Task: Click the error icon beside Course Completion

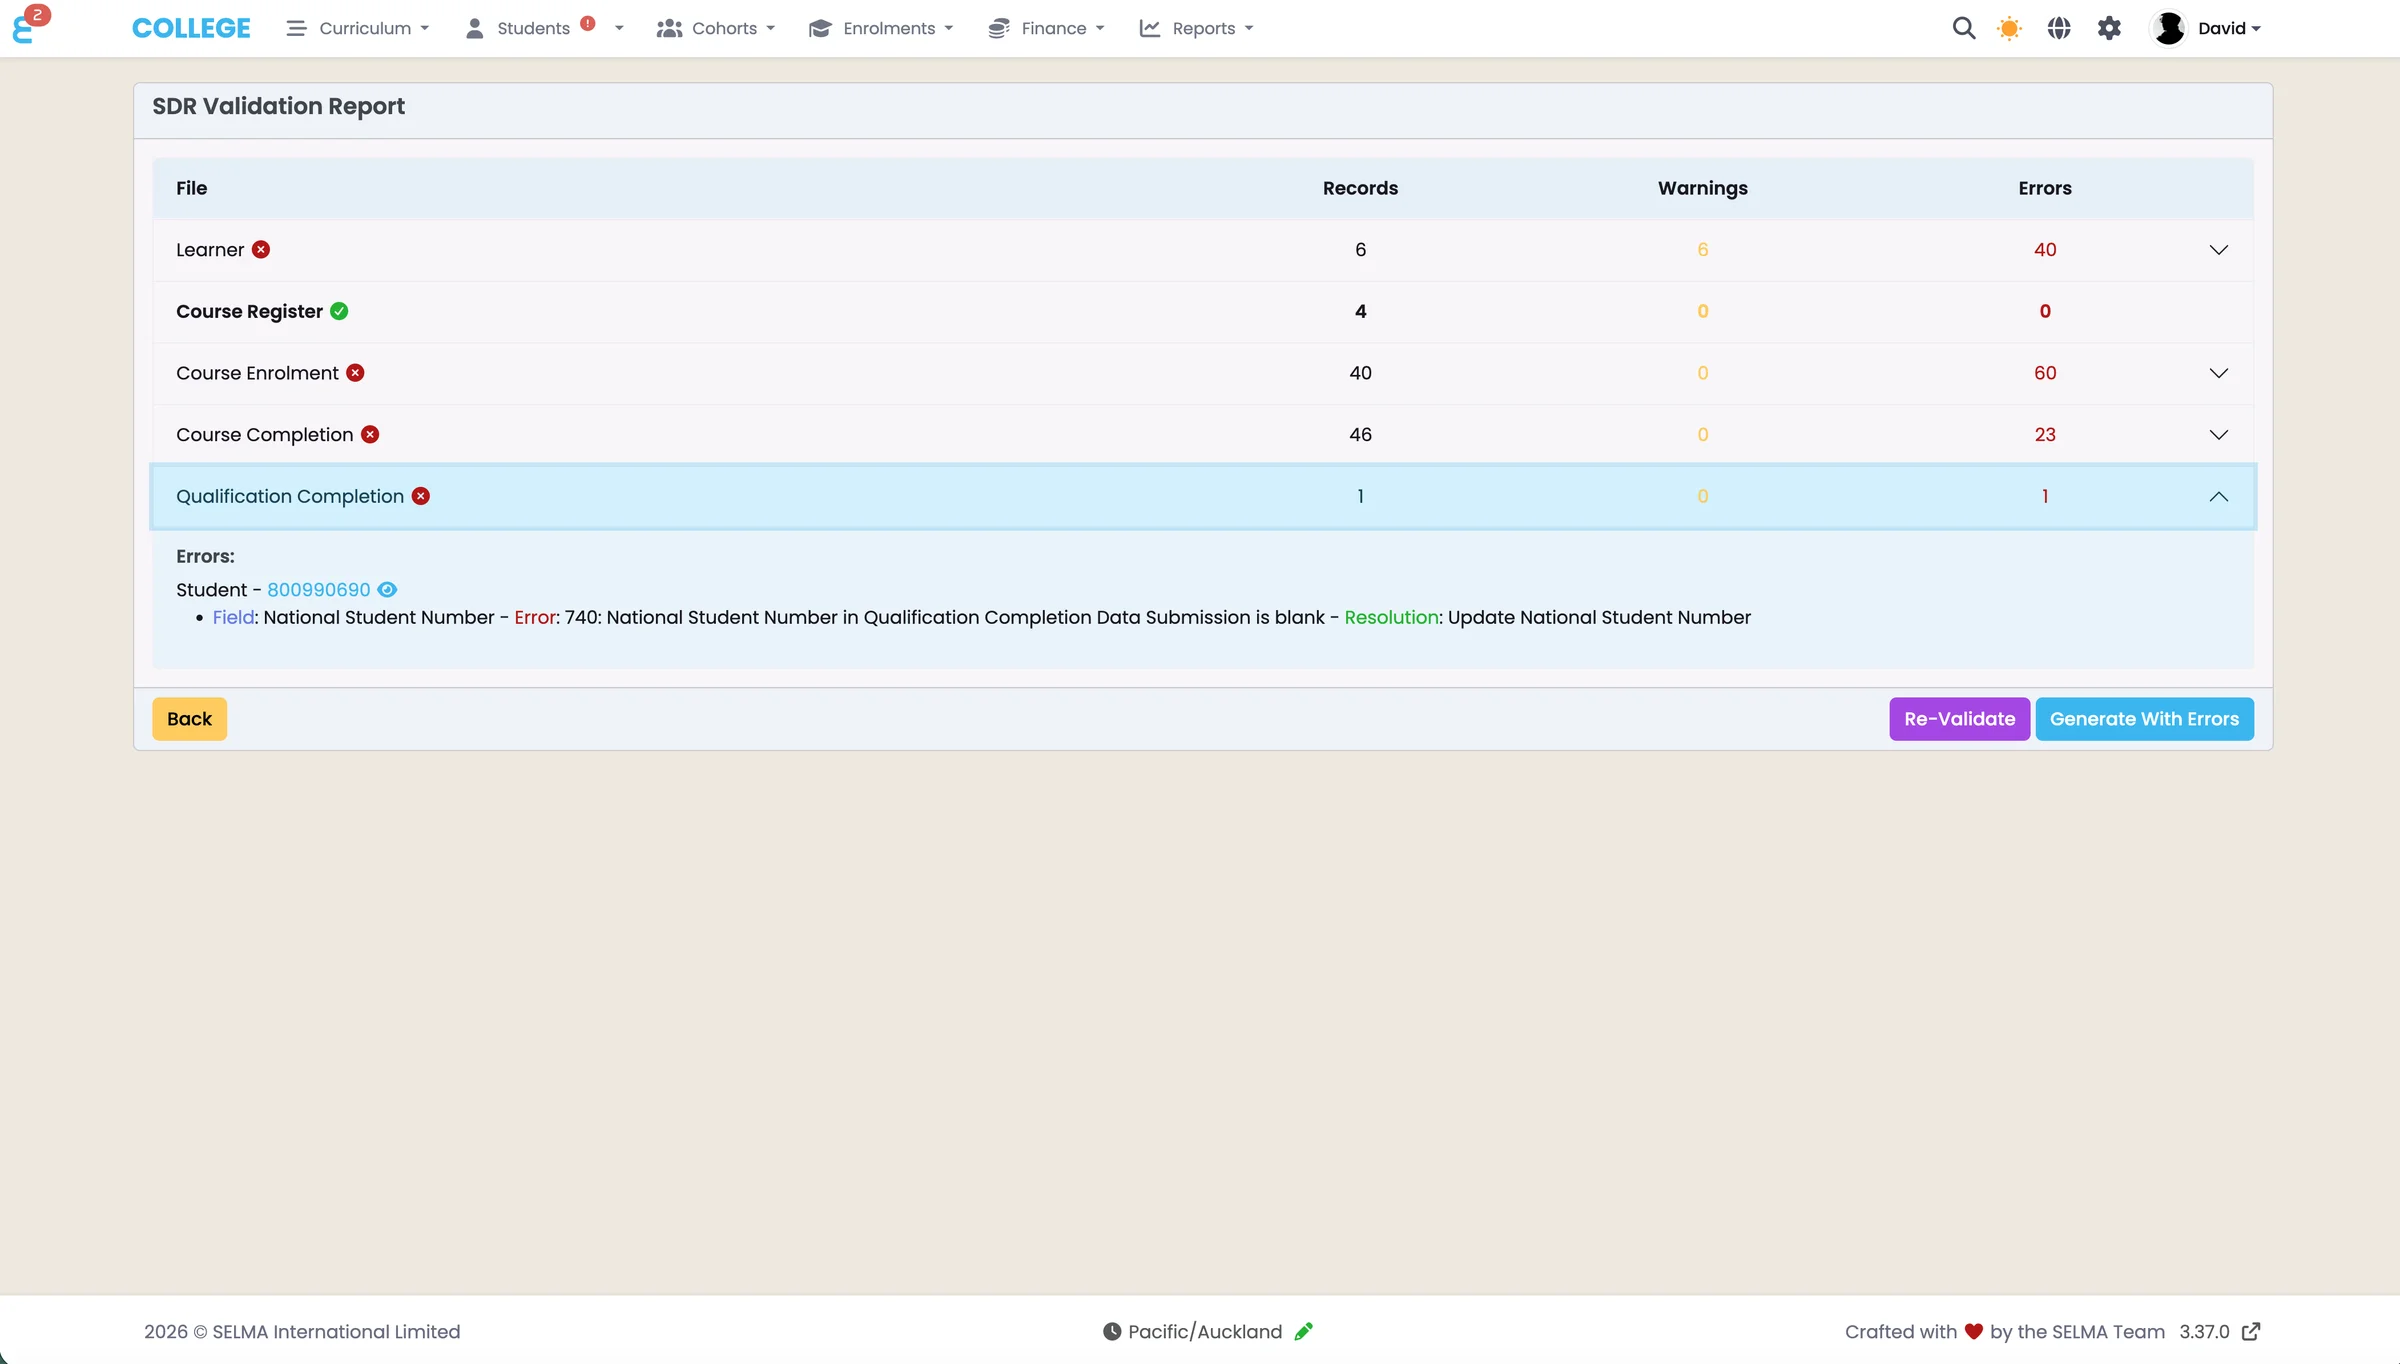Action: 370,434
